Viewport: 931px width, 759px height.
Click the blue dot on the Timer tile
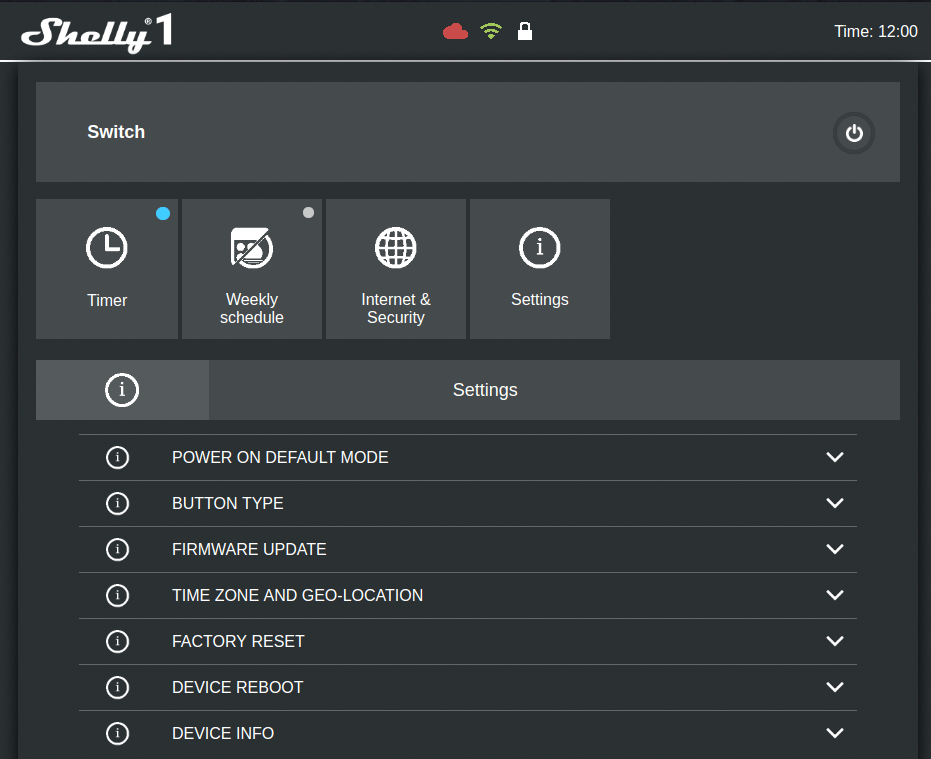coord(163,212)
